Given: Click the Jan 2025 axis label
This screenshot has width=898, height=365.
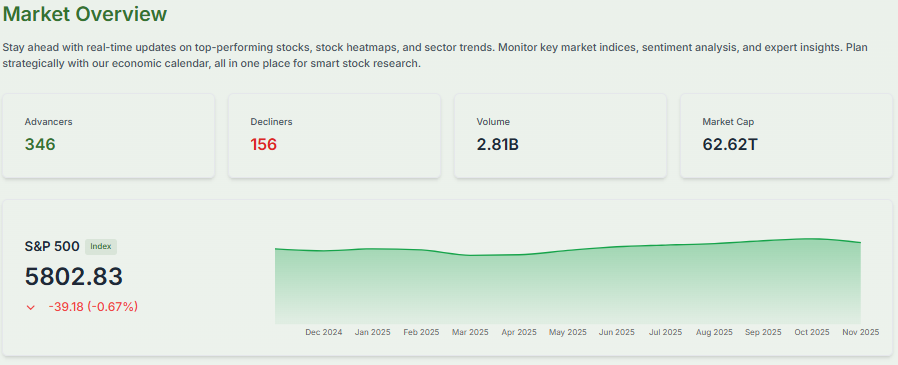Looking at the screenshot, I should coord(373,332).
